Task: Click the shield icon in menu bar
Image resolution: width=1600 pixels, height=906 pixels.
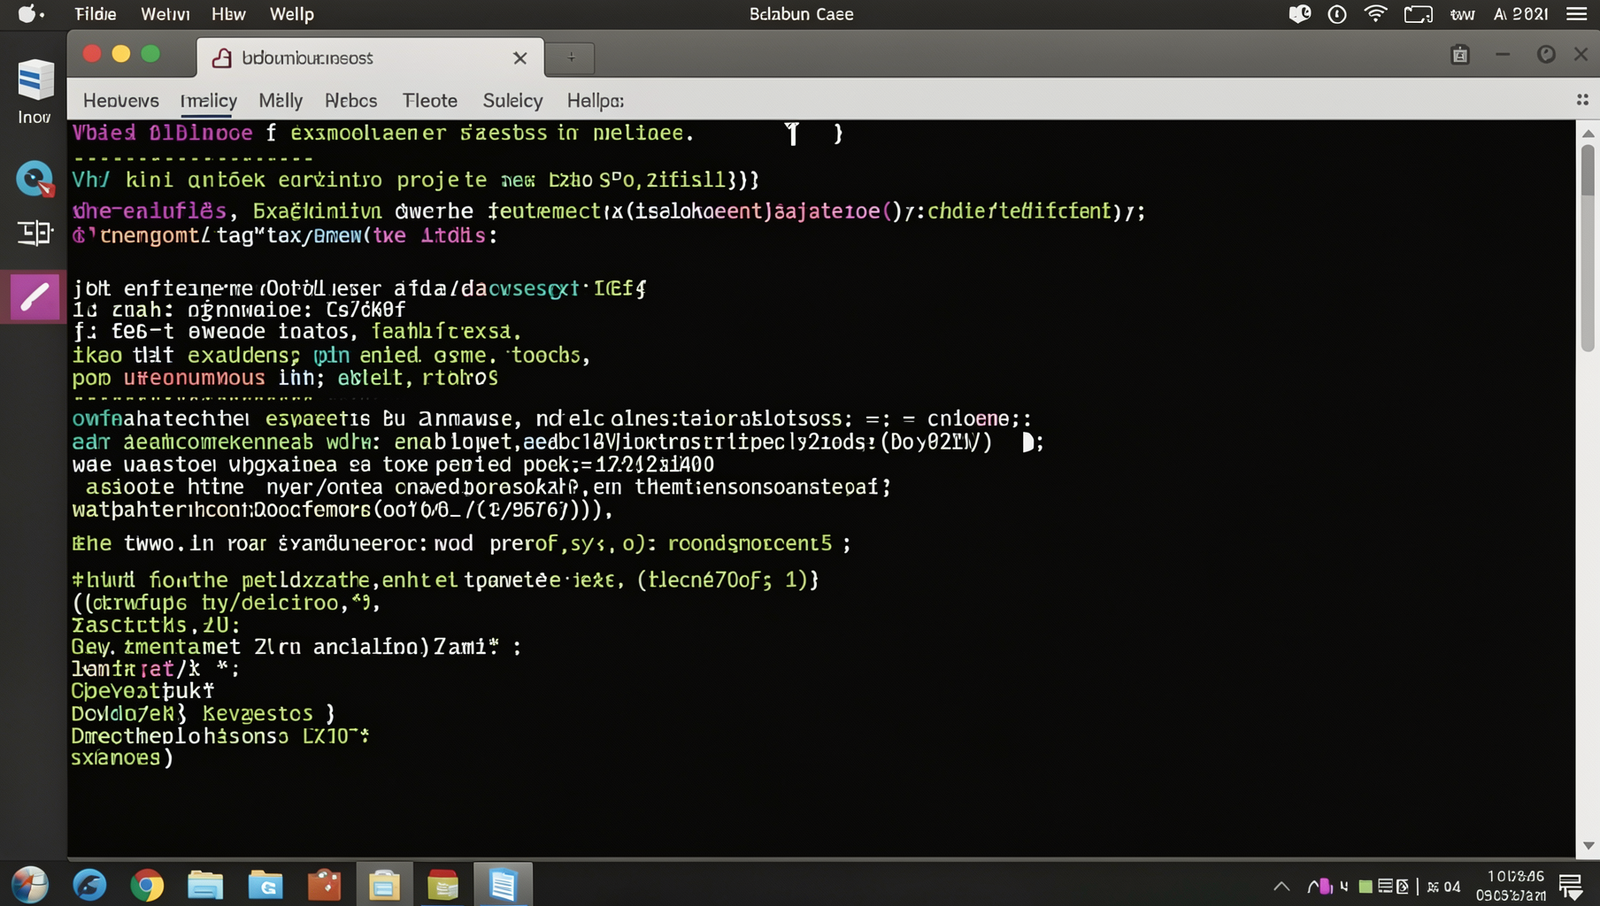Action: point(1300,14)
